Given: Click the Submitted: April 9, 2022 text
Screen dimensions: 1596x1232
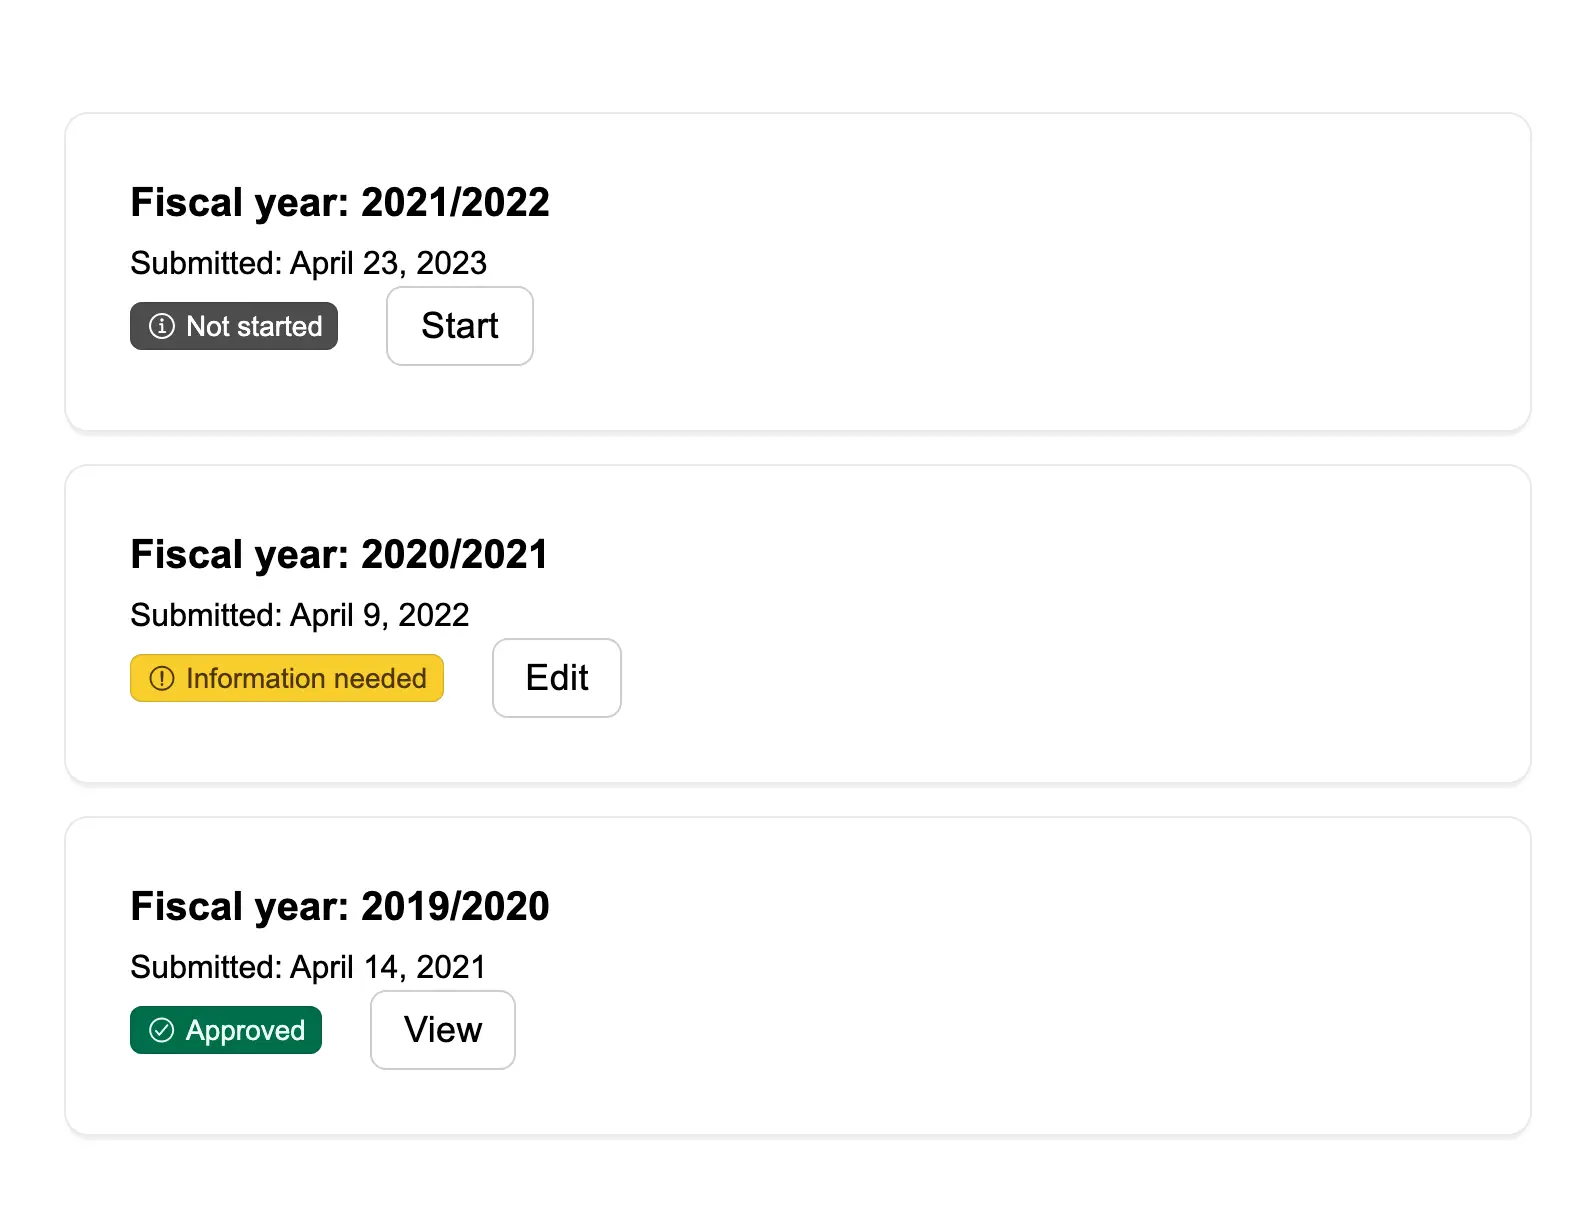Looking at the screenshot, I should click(299, 615).
